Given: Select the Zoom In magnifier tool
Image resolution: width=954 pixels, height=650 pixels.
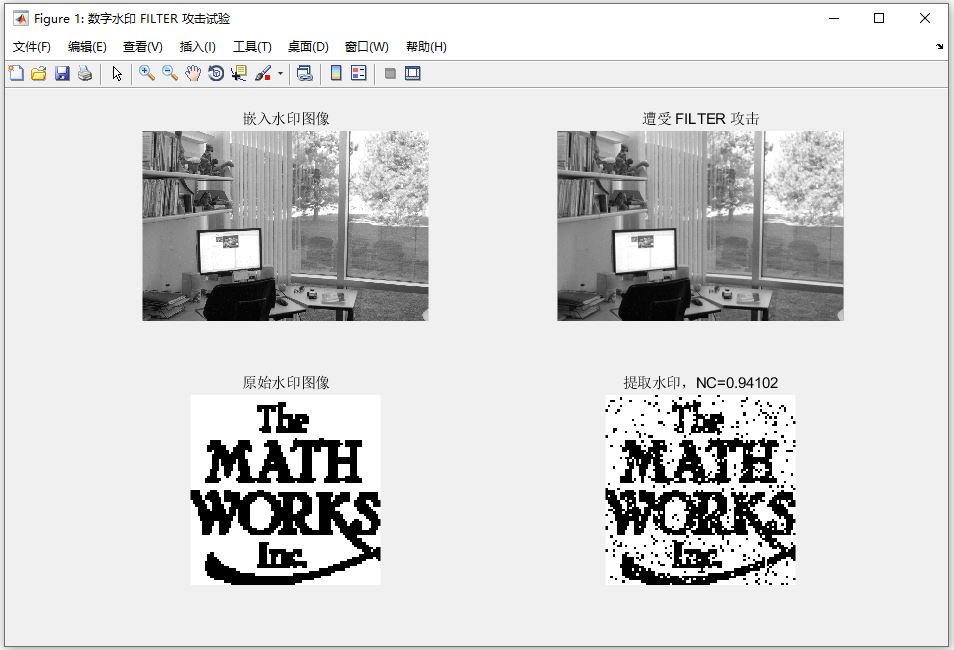Looking at the screenshot, I should 147,74.
